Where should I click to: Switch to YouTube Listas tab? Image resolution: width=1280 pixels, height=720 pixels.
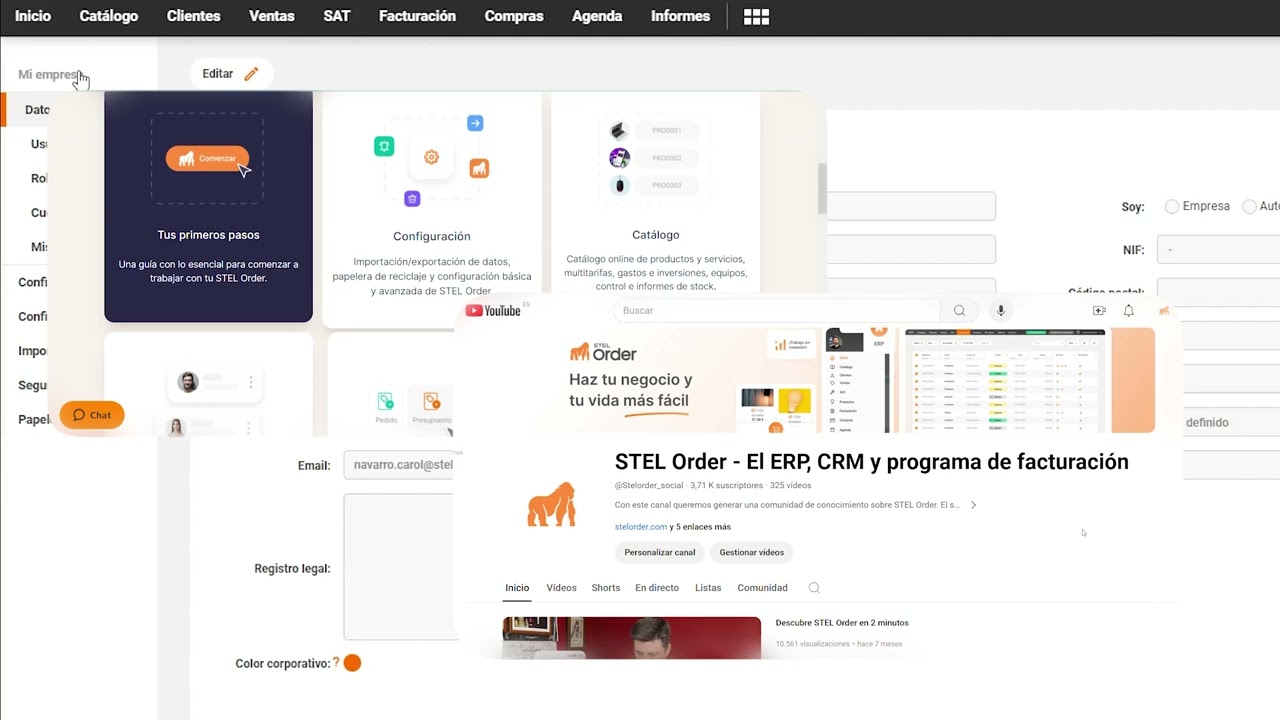point(708,588)
